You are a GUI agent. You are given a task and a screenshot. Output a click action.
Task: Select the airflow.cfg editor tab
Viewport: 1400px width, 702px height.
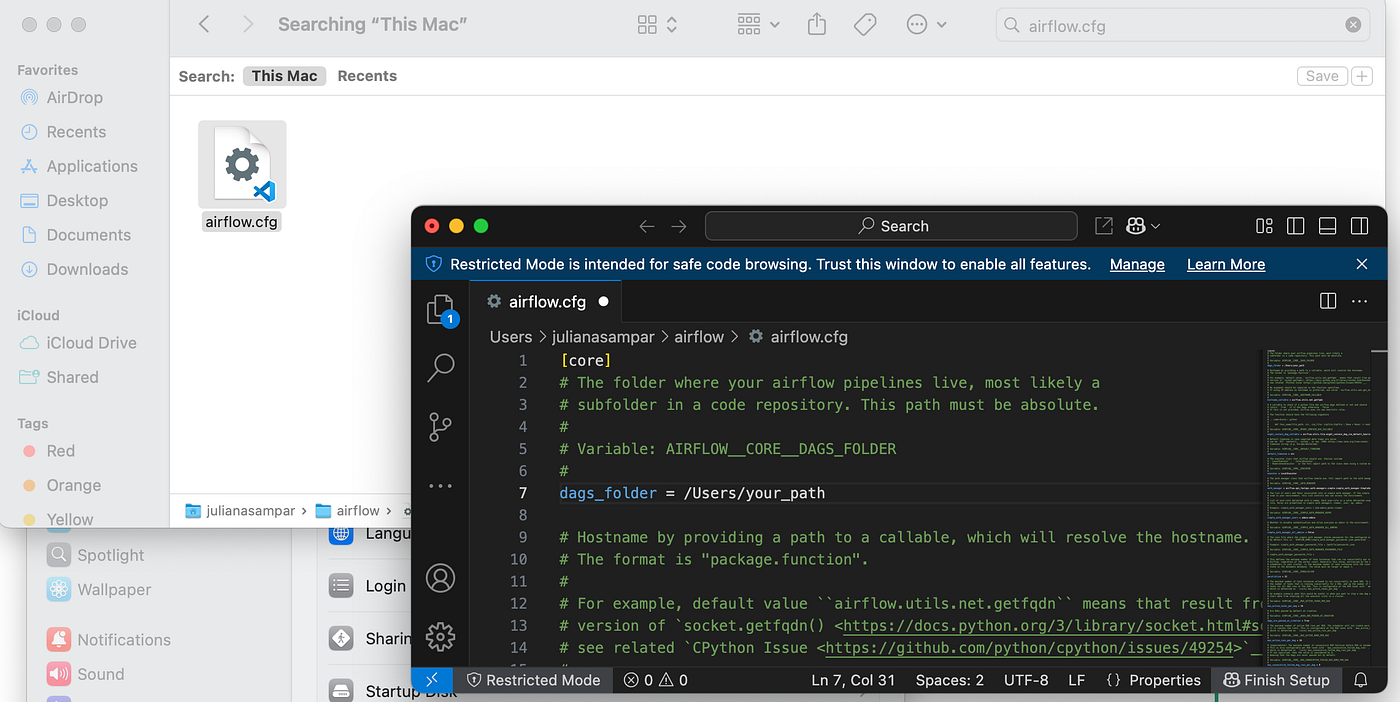[x=547, y=301]
